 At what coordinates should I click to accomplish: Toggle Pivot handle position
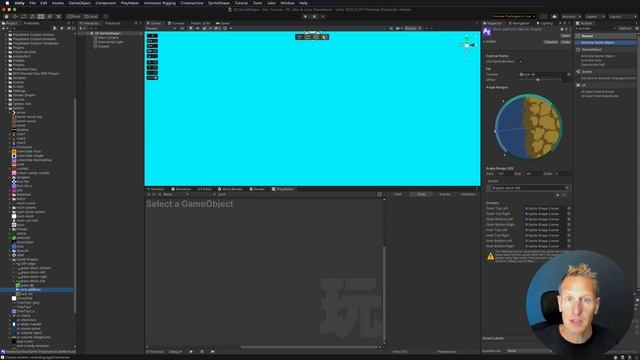[74, 16]
